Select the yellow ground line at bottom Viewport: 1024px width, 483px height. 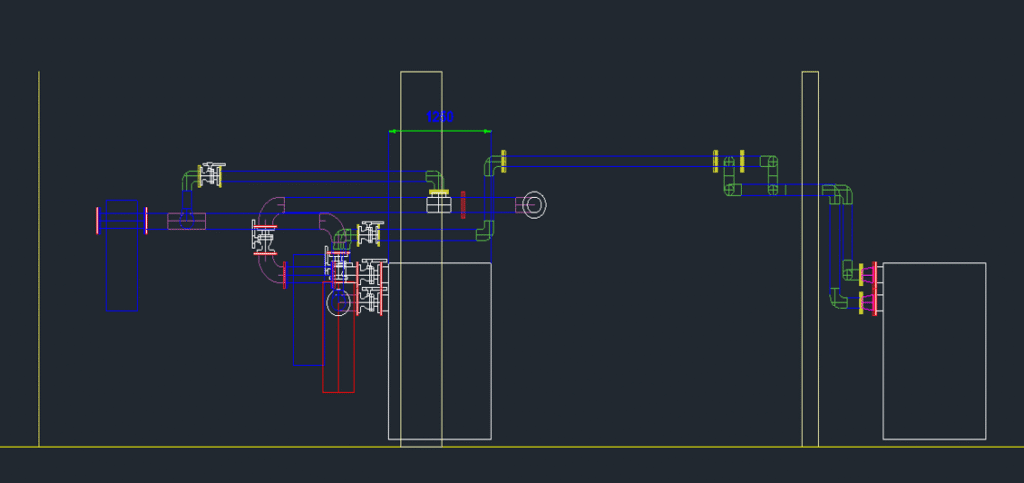click(600, 447)
